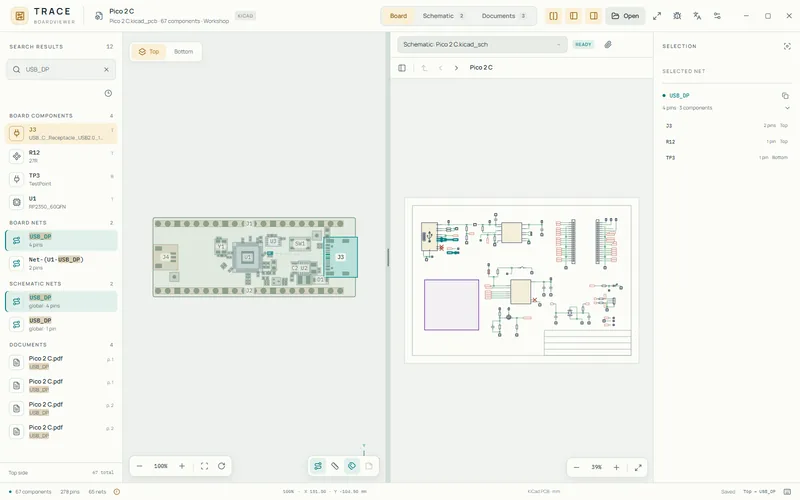Click the board zoom 100% value

click(x=161, y=466)
